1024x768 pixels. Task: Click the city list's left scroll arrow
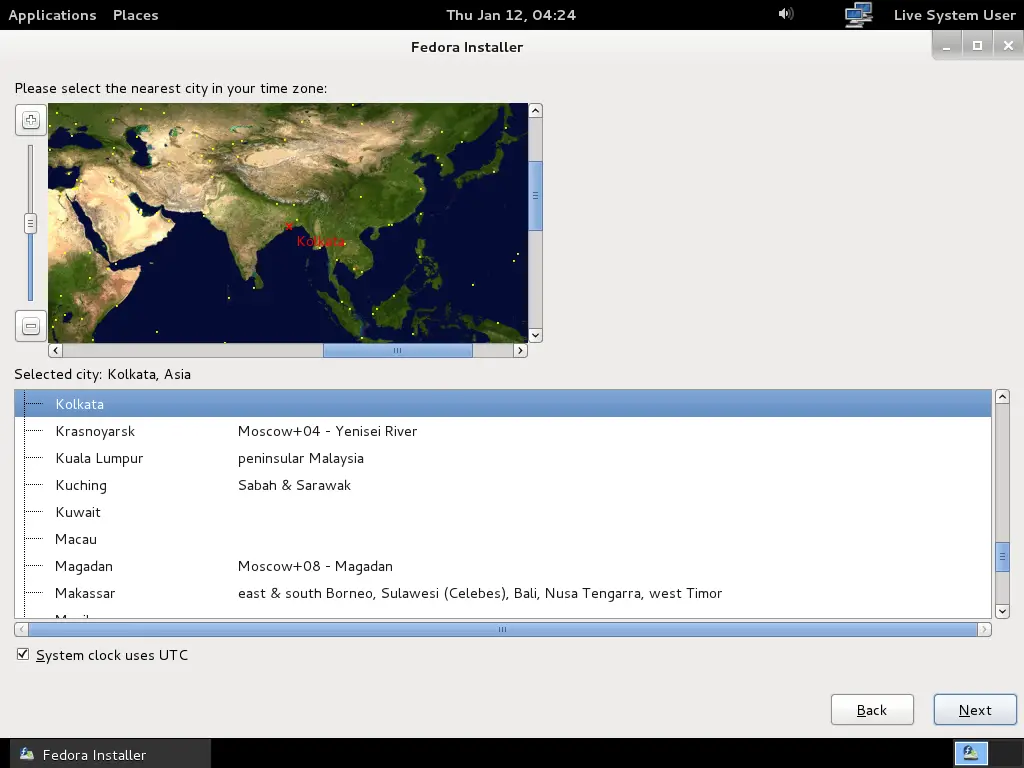(22, 630)
